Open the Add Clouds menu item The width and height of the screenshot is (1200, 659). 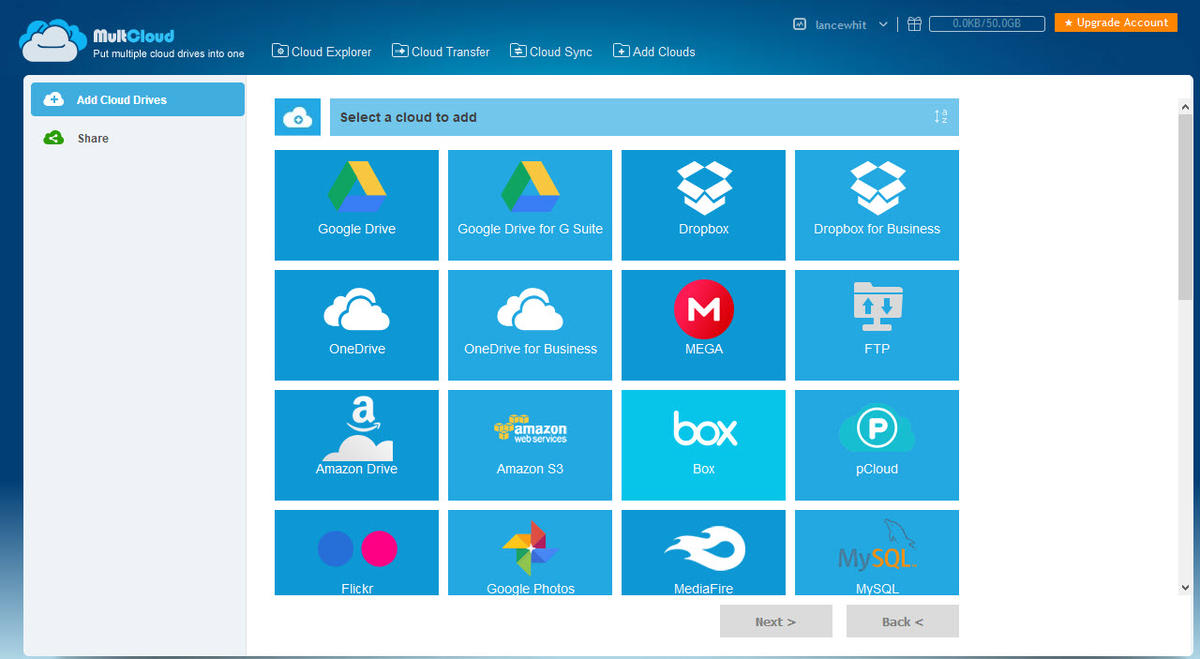click(653, 51)
